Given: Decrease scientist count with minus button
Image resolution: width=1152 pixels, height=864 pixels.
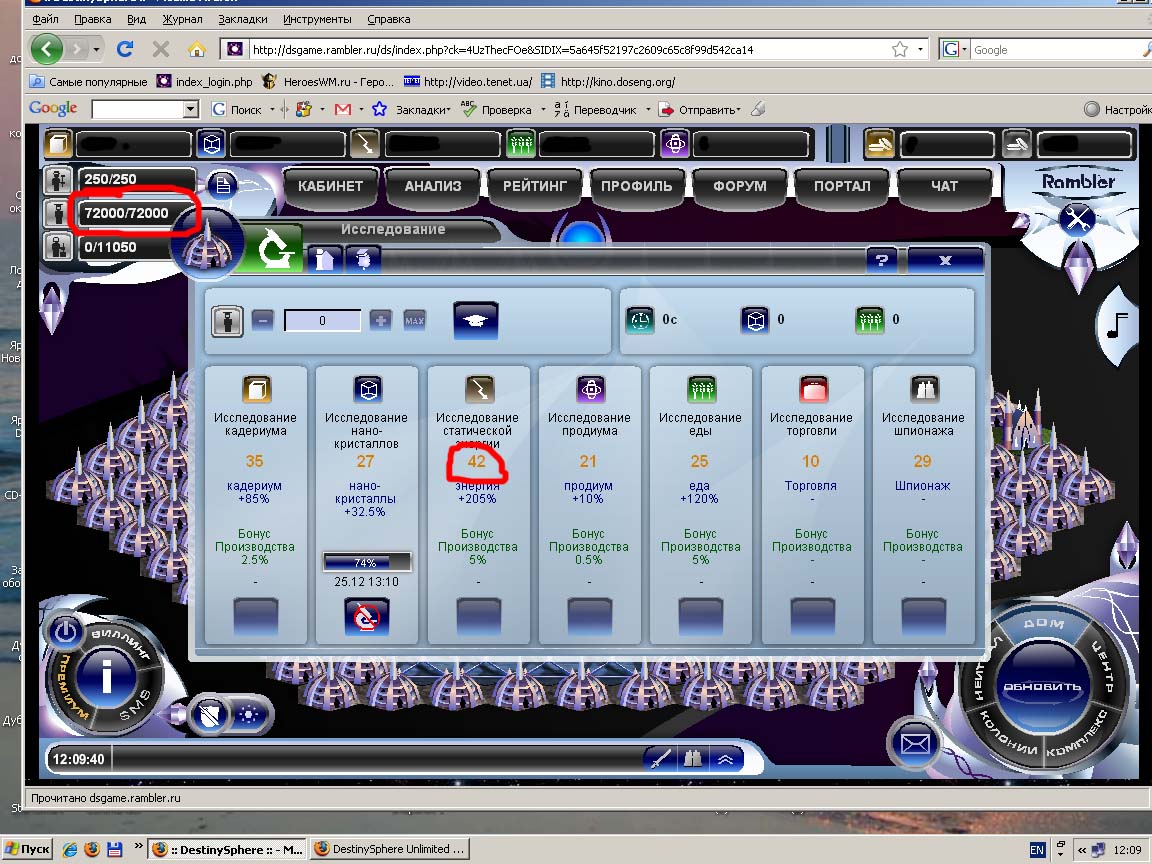Looking at the screenshot, I should click(262, 320).
